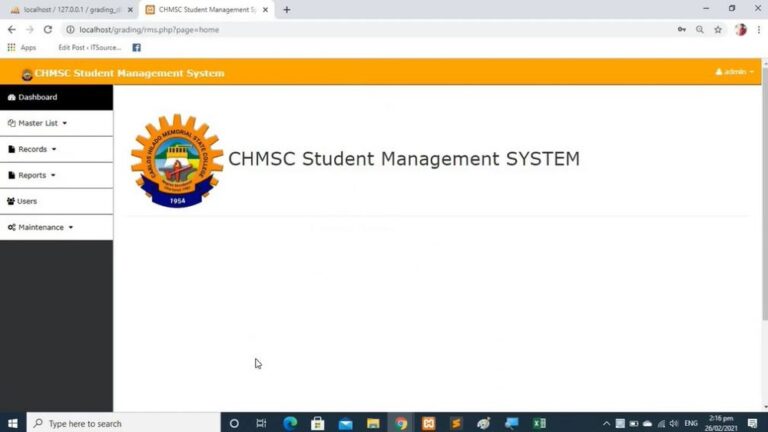The width and height of the screenshot is (768, 432).
Task: Reload the page with the refresh icon
Action: coord(47,30)
